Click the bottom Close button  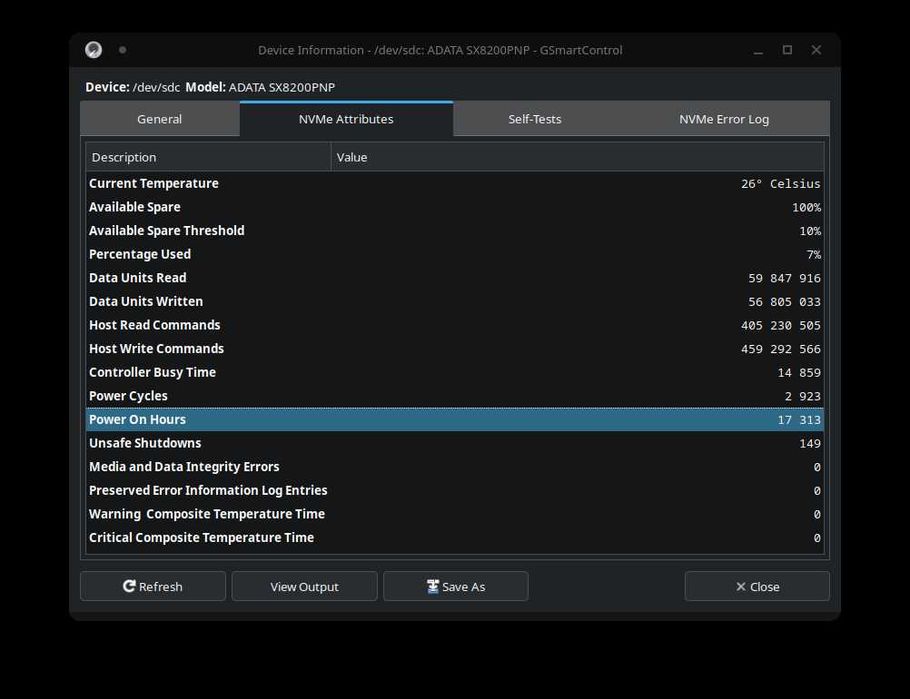[x=757, y=586]
